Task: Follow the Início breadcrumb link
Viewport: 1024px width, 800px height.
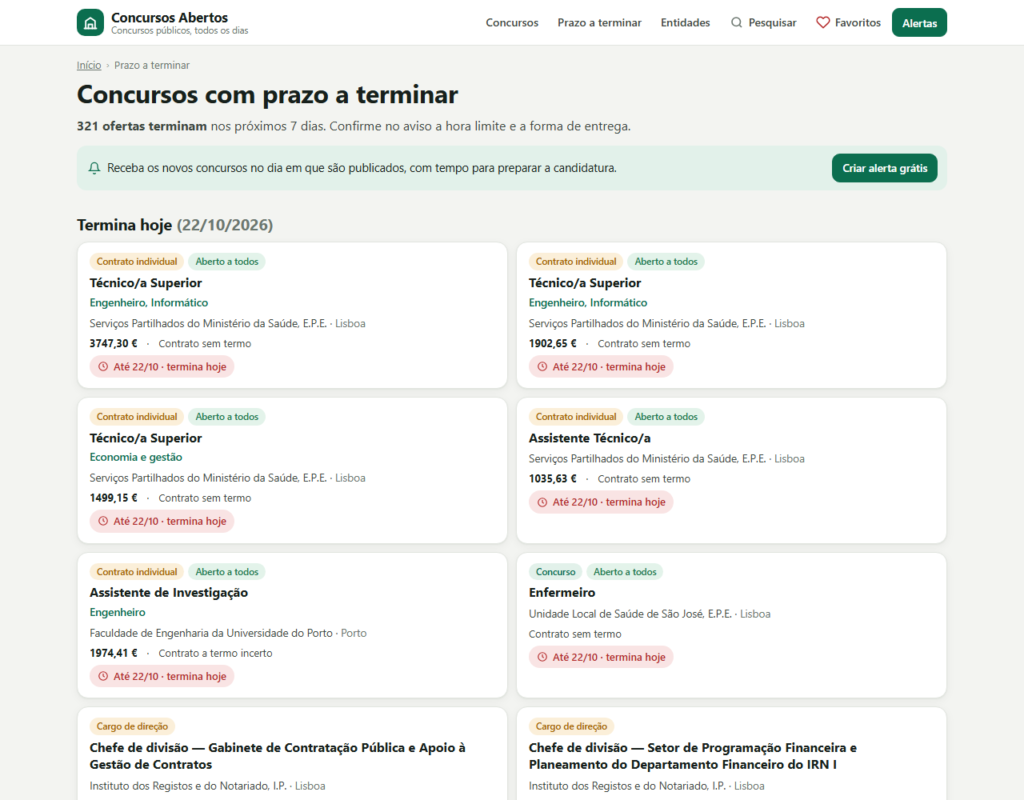Action: 89,65
